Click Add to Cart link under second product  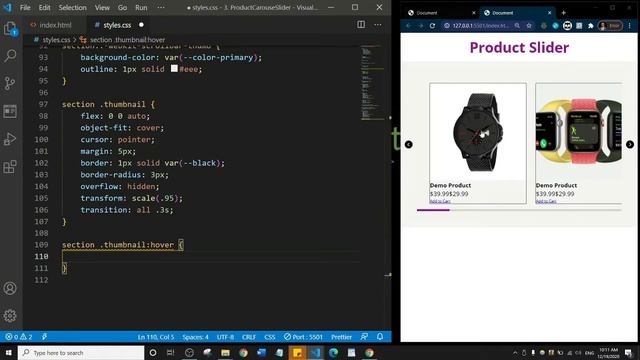[x=546, y=201]
